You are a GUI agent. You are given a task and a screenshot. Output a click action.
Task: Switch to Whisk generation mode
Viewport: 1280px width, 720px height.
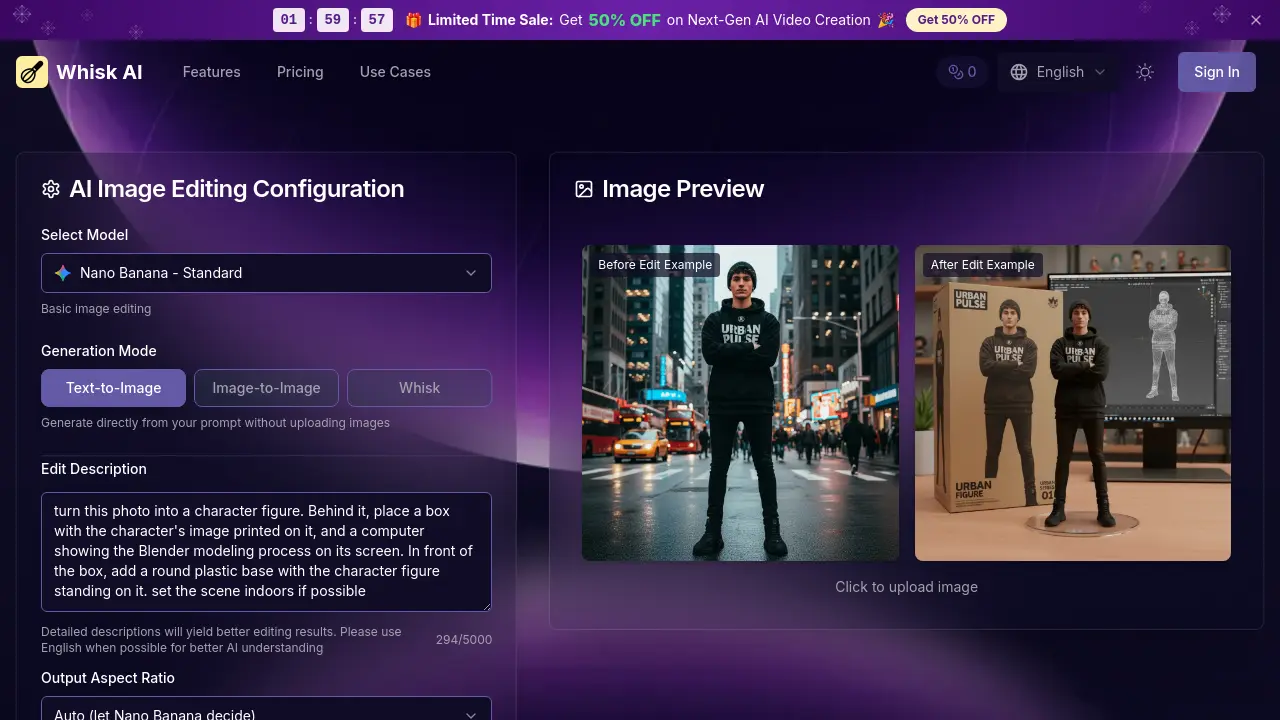[419, 388]
